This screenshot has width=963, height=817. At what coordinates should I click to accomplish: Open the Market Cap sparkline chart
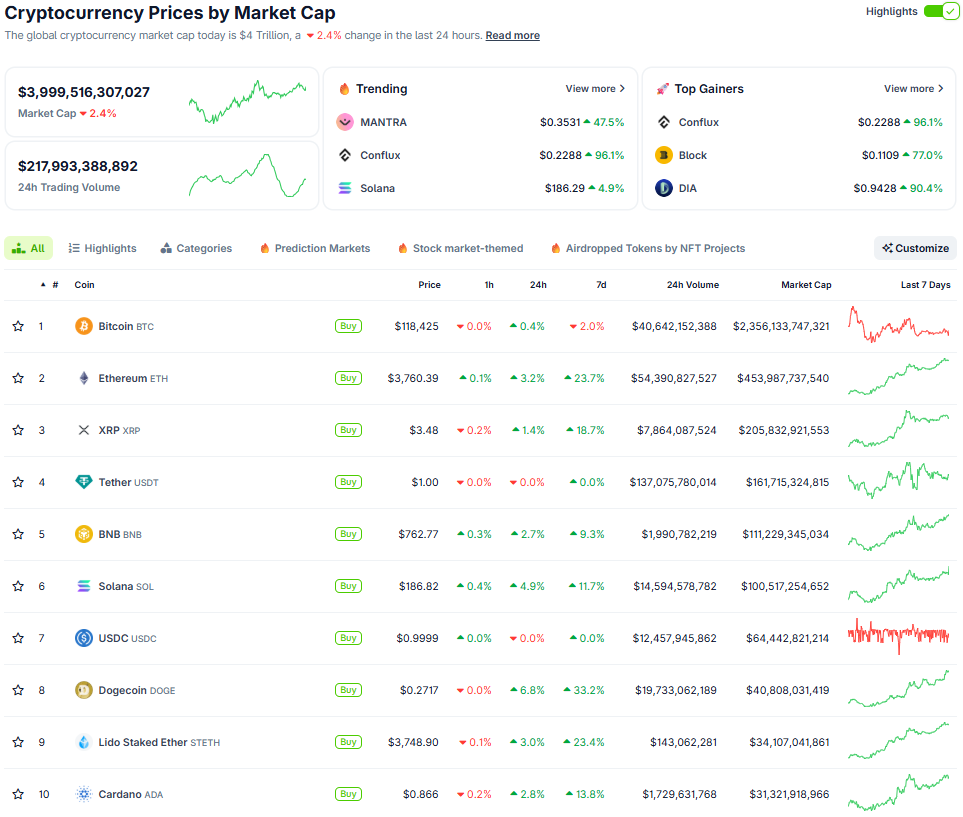tap(248, 101)
